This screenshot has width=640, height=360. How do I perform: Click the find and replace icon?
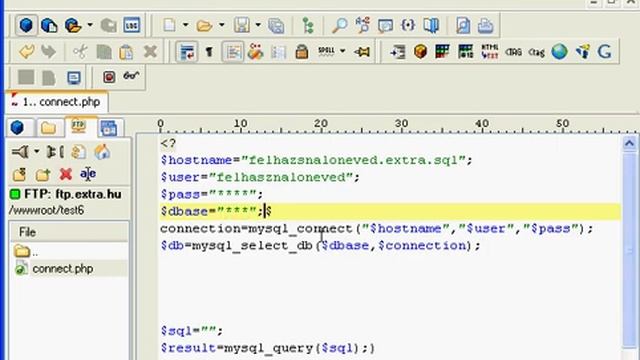click(362, 25)
